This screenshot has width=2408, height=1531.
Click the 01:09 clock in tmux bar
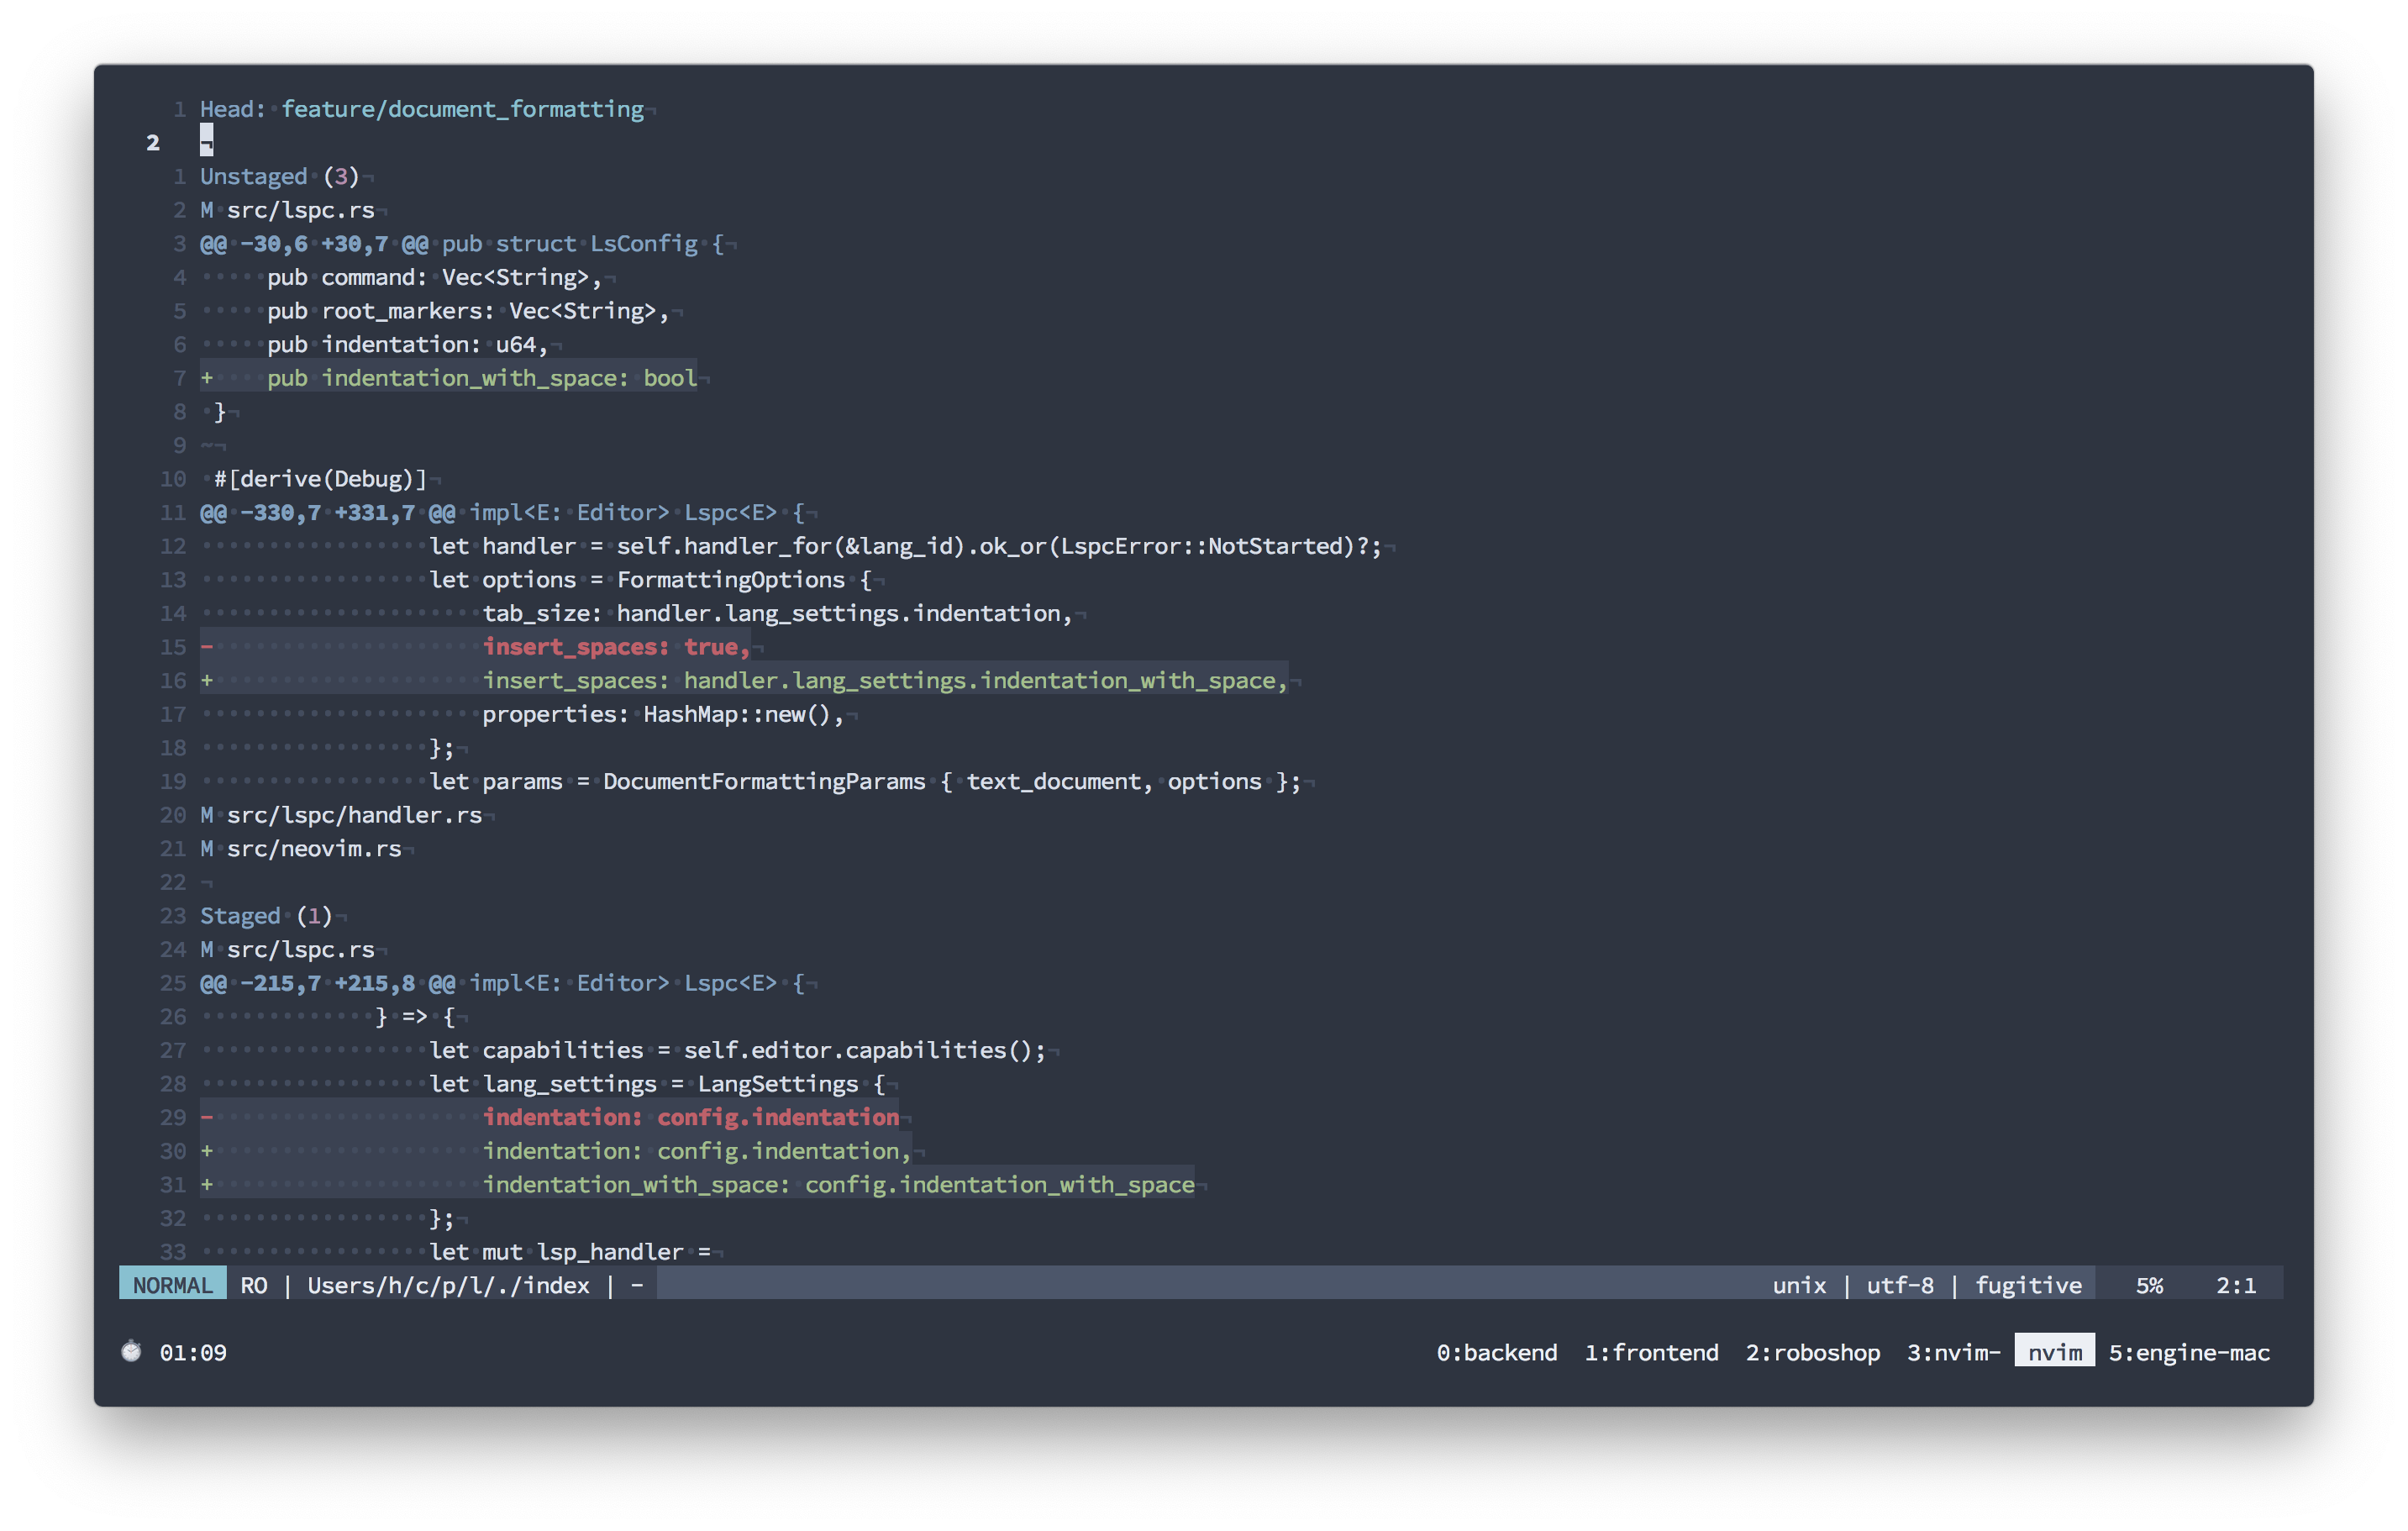(193, 1352)
